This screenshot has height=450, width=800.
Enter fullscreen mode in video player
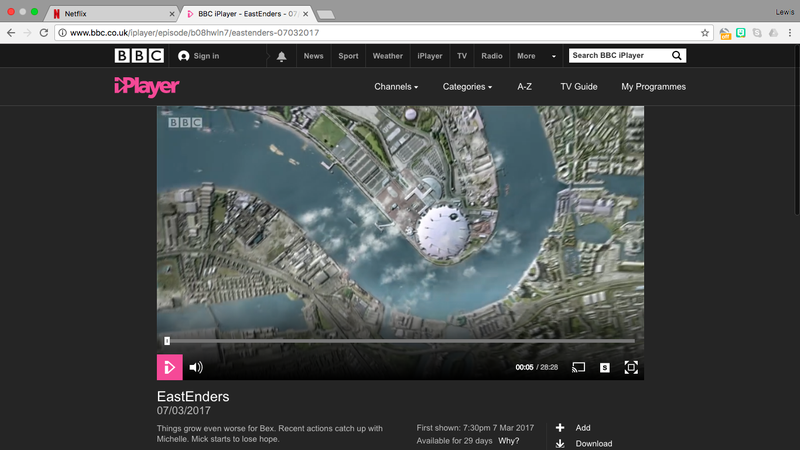[x=631, y=368]
